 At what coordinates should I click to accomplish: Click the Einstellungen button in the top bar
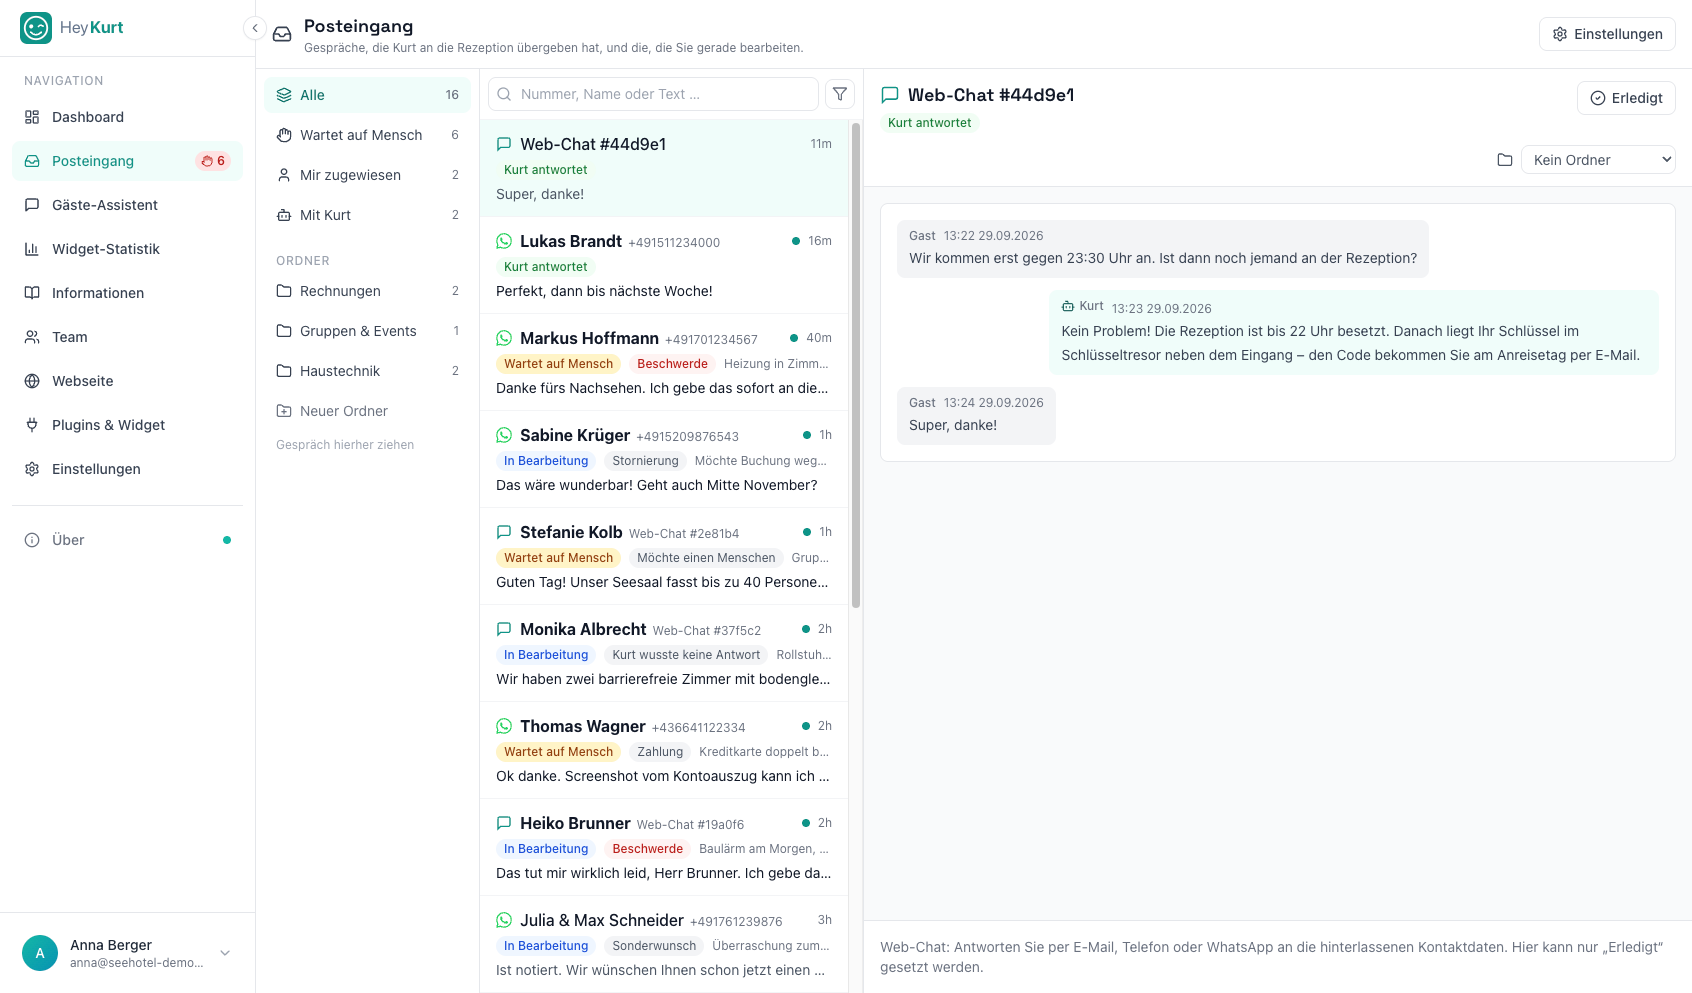click(1607, 34)
